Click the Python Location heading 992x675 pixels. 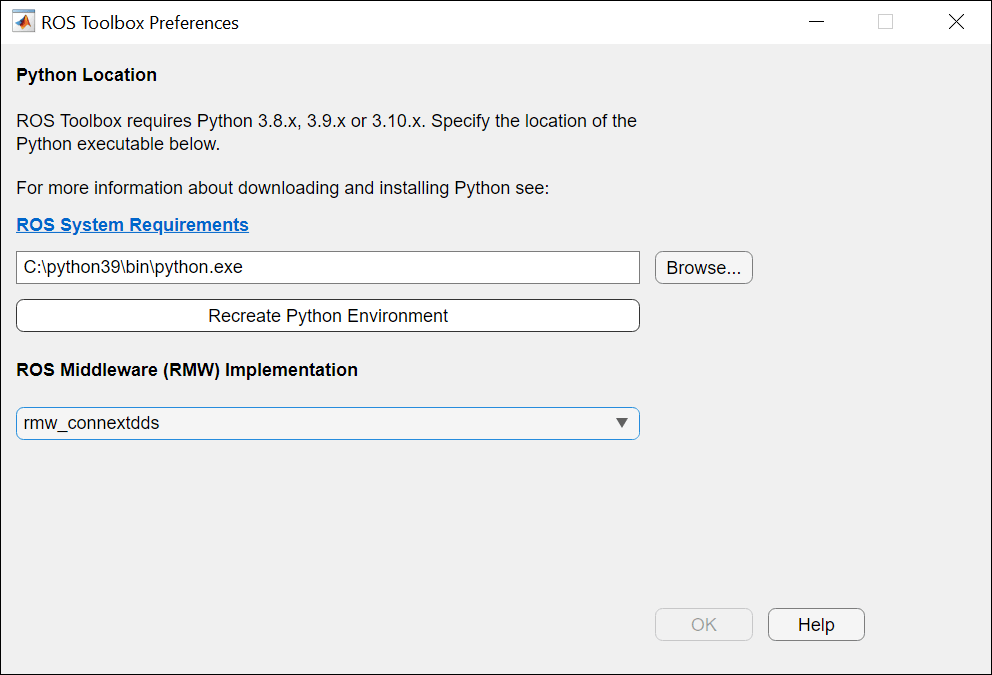[87, 75]
